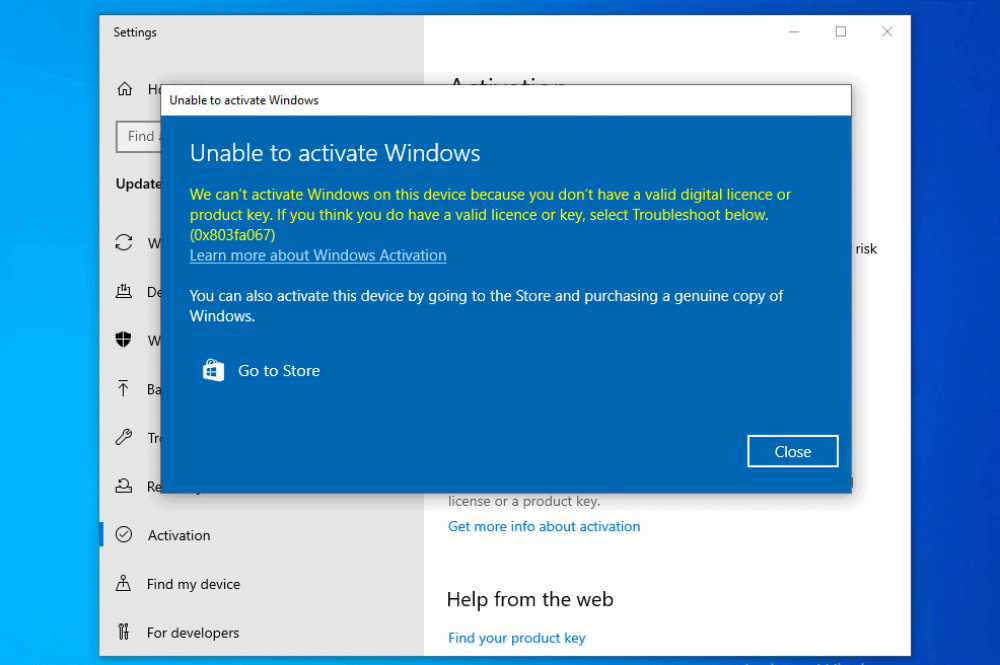Select the Windows Security shield icon
1000x665 pixels.
coord(124,339)
